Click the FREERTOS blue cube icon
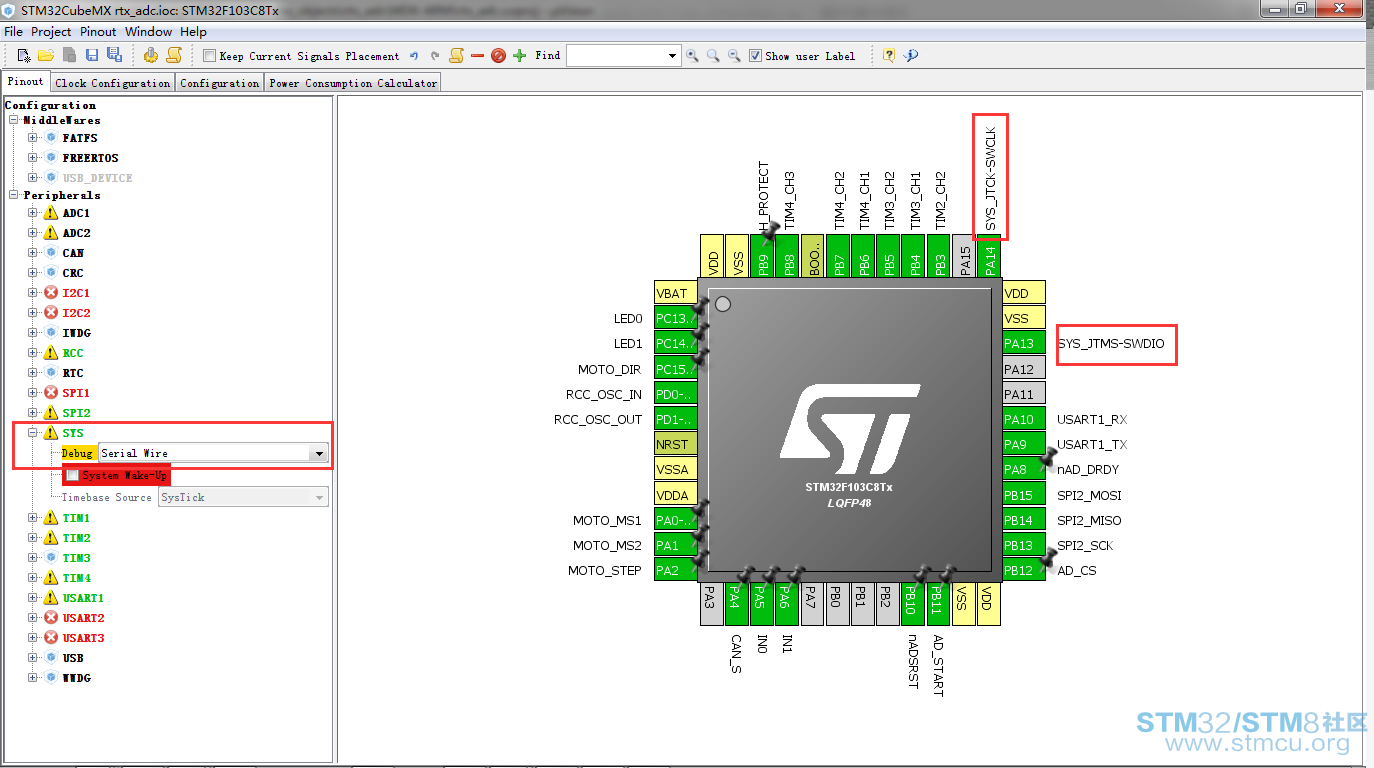 pyautogui.click(x=51, y=158)
